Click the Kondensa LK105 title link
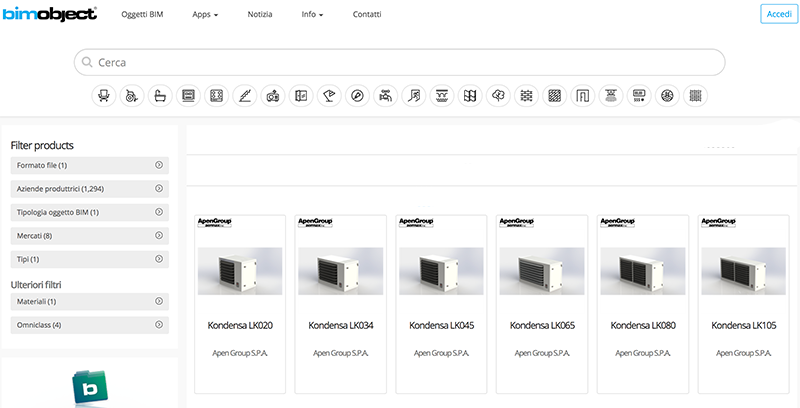This screenshot has height=408, width=800. (744, 325)
